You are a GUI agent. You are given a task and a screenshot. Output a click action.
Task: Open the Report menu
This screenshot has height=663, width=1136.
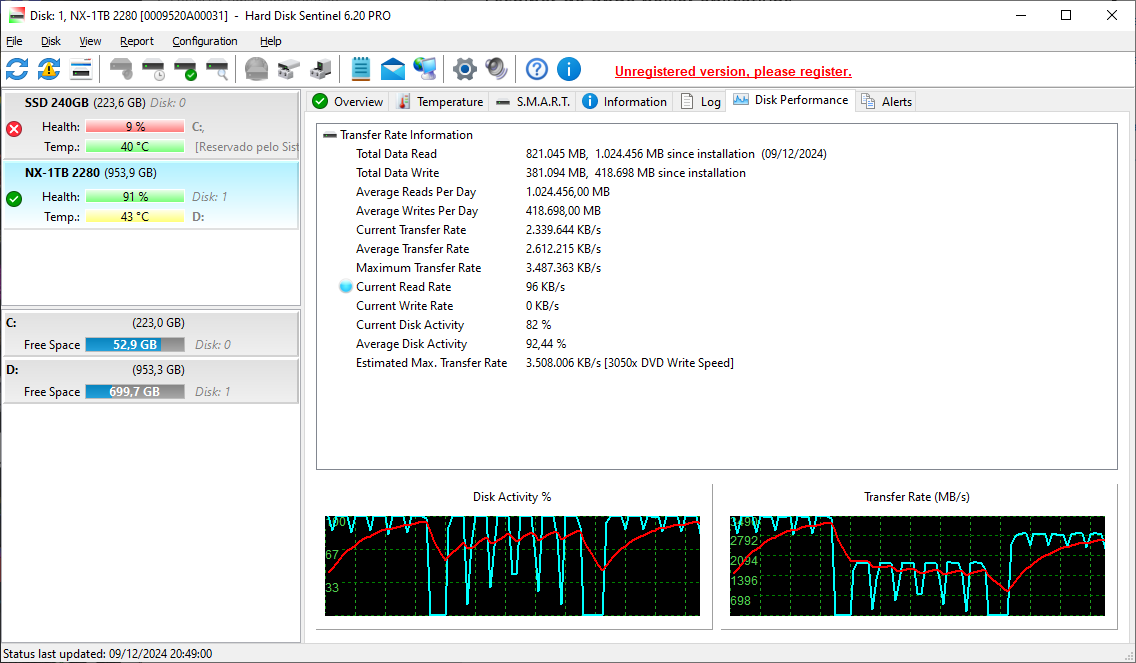tap(137, 41)
